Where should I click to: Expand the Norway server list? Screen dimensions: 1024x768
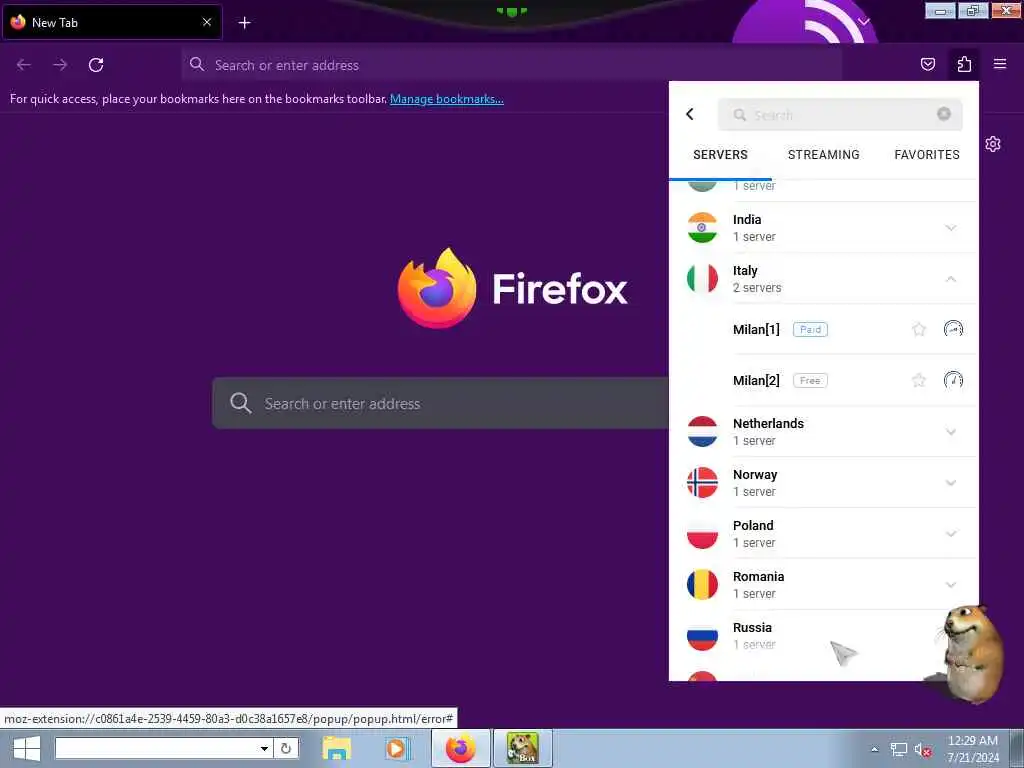click(951, 483)
